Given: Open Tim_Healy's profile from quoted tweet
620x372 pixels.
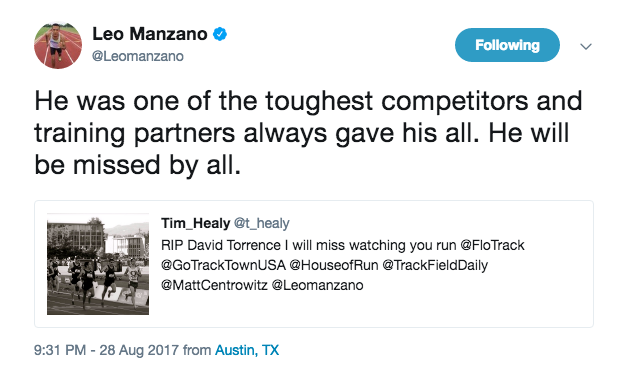Looking at the screenshot, I should 195,223.
